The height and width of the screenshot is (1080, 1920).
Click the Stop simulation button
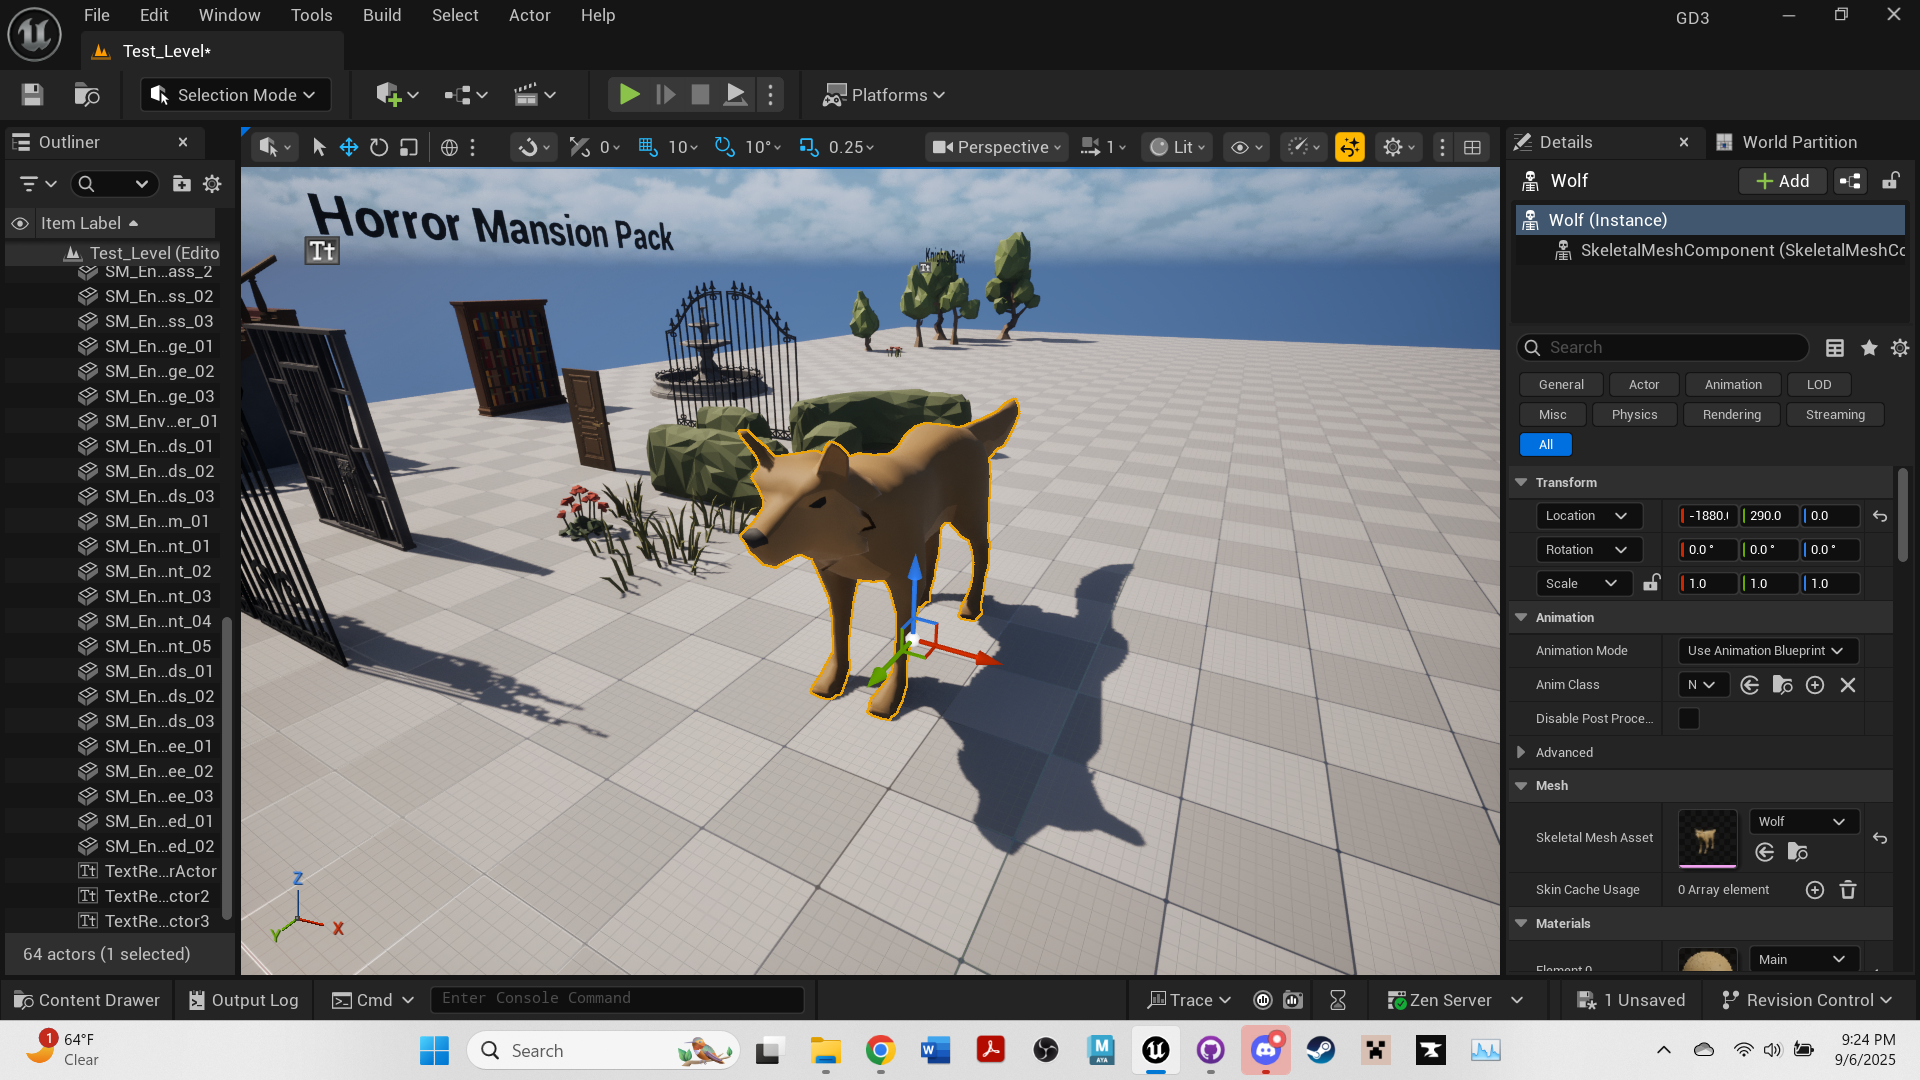point(700,95)
